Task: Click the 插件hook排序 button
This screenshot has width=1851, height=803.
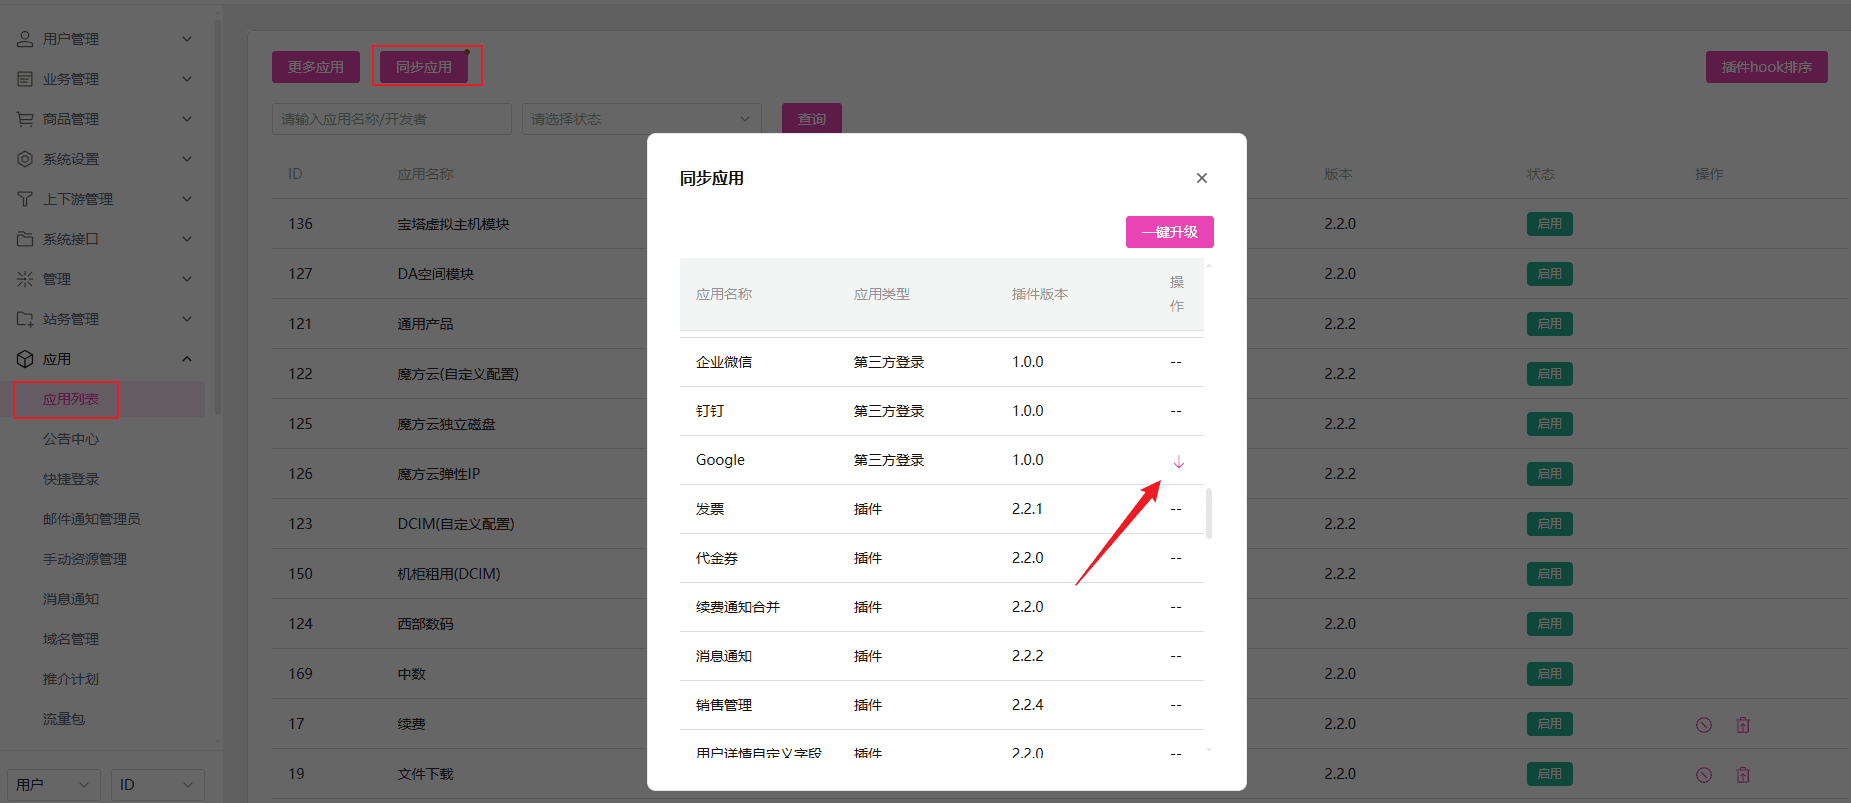Action: 1767,67
